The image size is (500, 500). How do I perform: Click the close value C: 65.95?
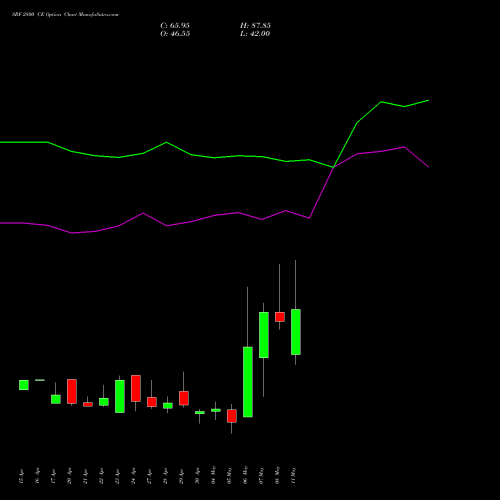175,26
